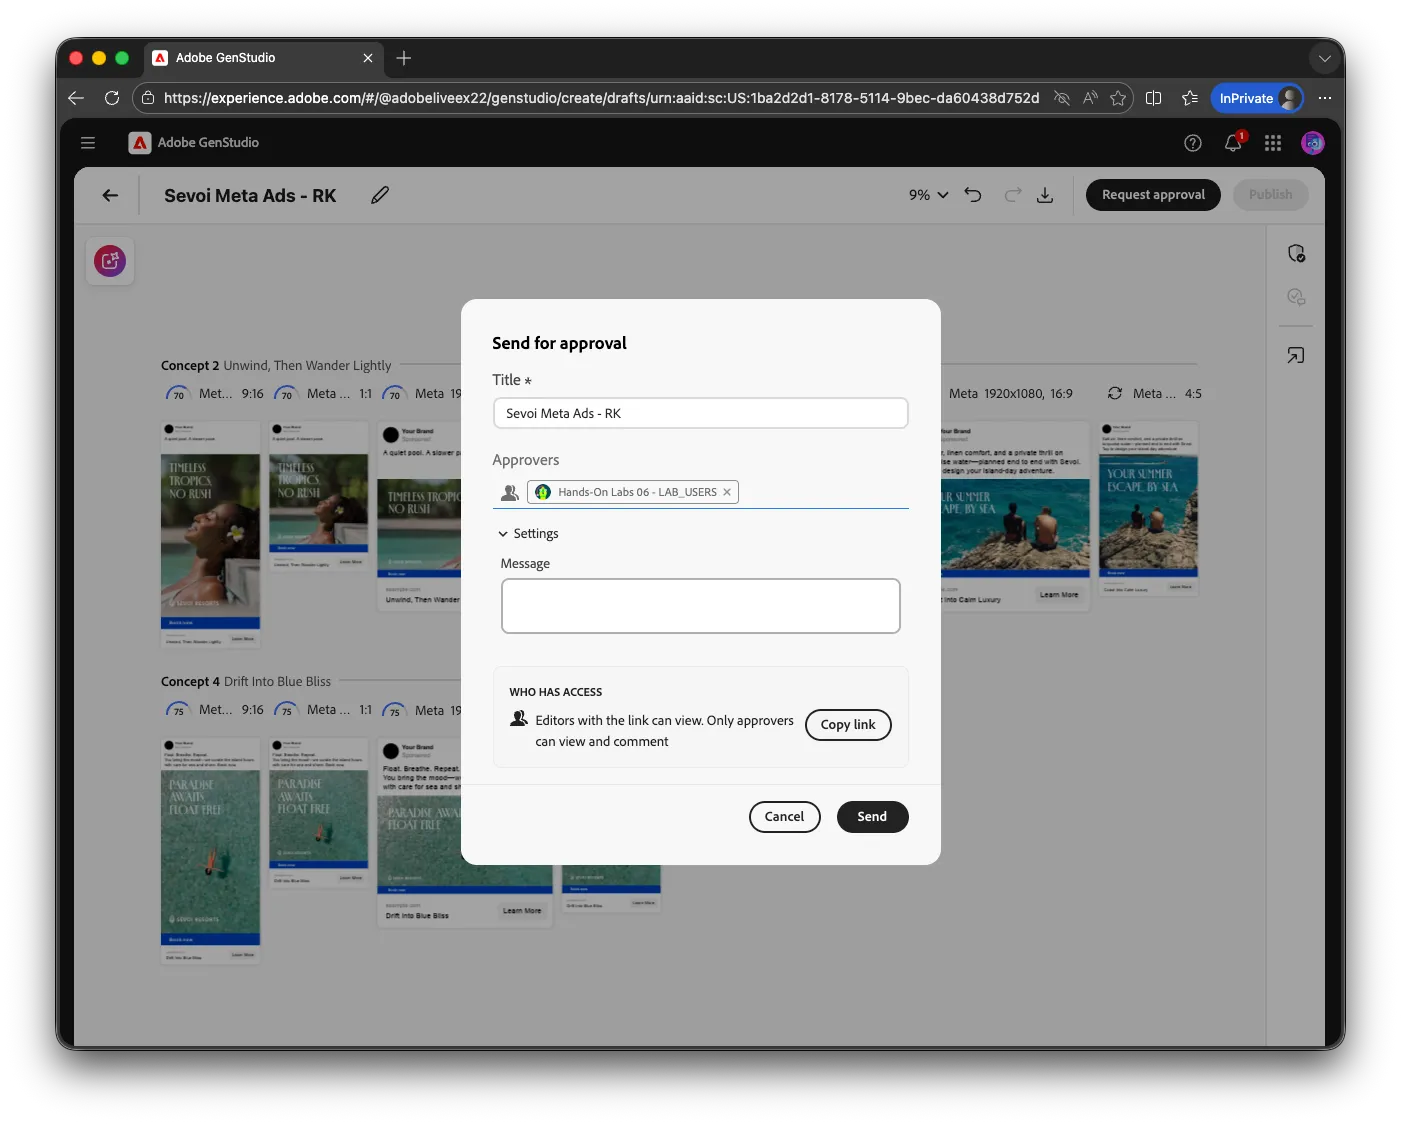Download the draft assets
This screenshot has width=1401, height=1124.
(1045, 195)
